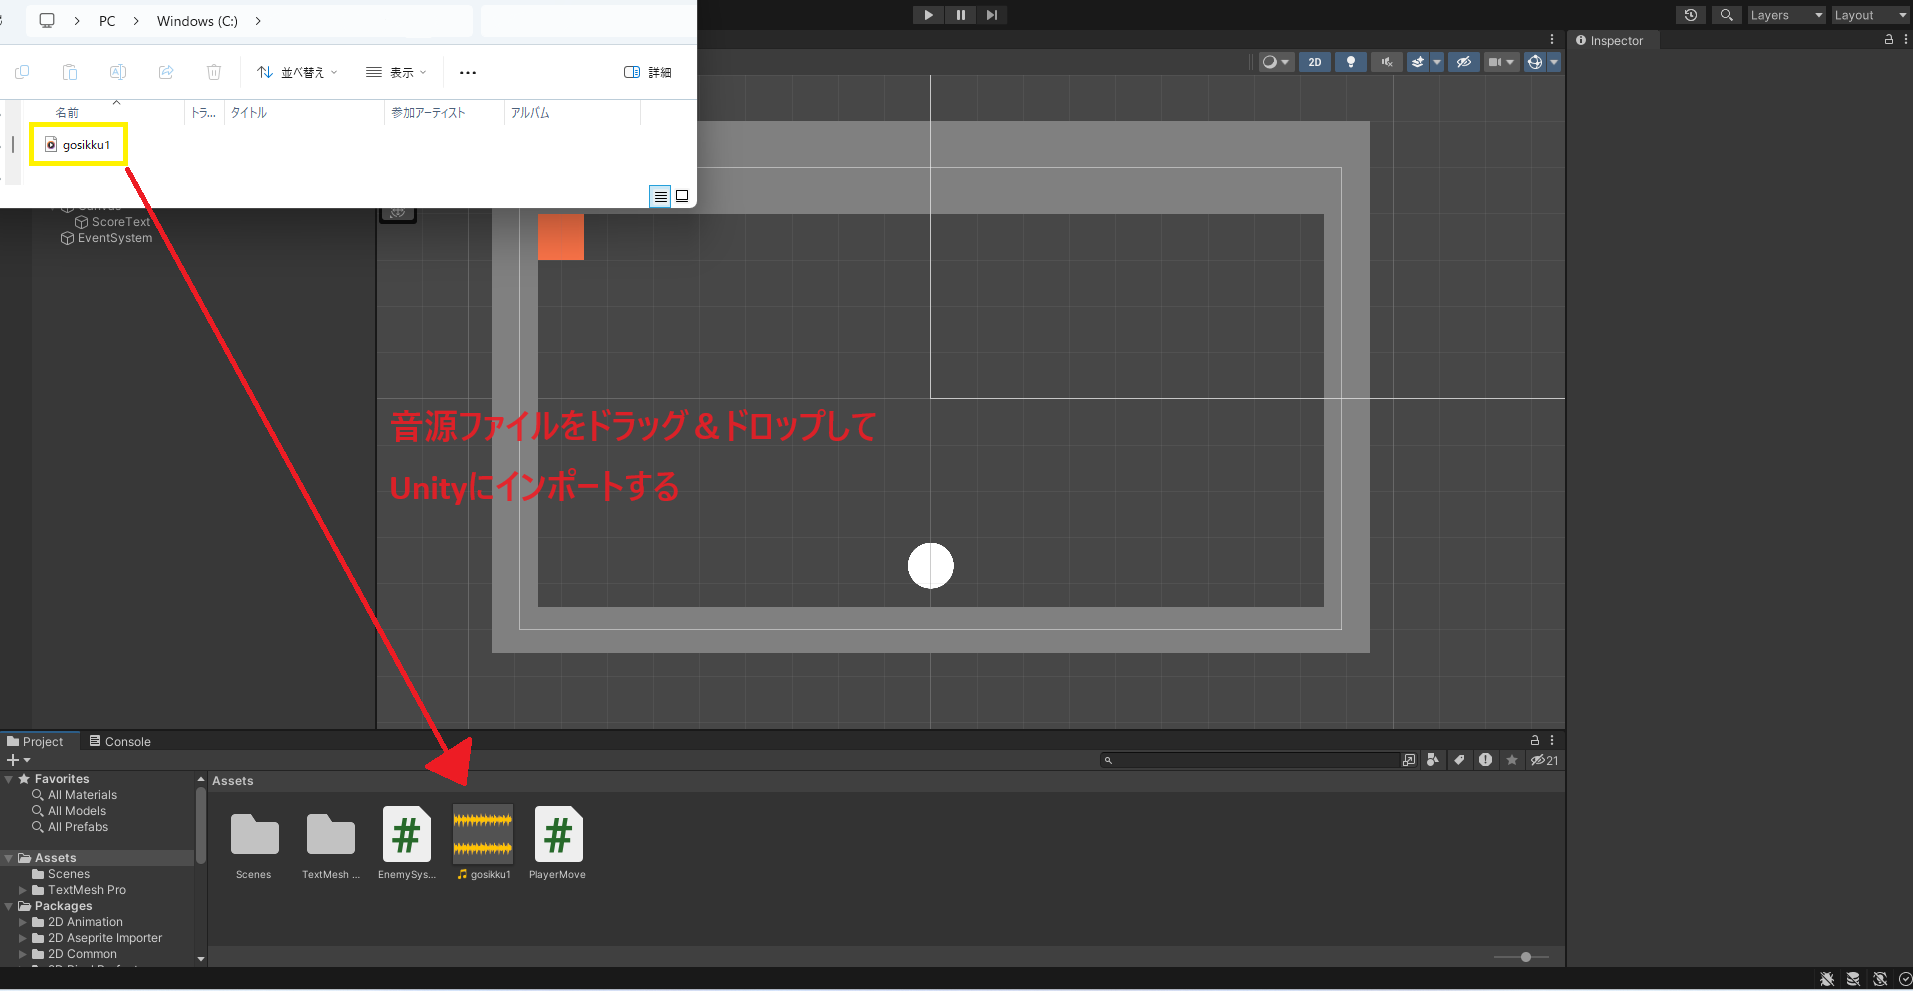Screen dimensions: 1914x991
Task: Click the thumbnail zoom slider in Project panel
Action: pyautogui.click(x=1525, y=957)
